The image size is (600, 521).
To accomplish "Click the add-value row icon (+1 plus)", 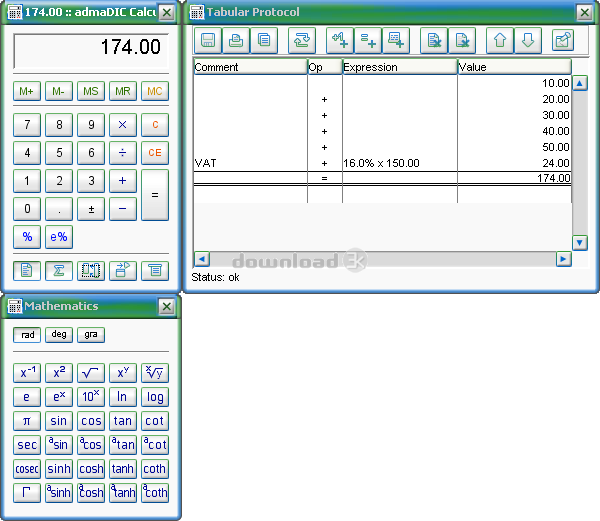I will (340, 40).
